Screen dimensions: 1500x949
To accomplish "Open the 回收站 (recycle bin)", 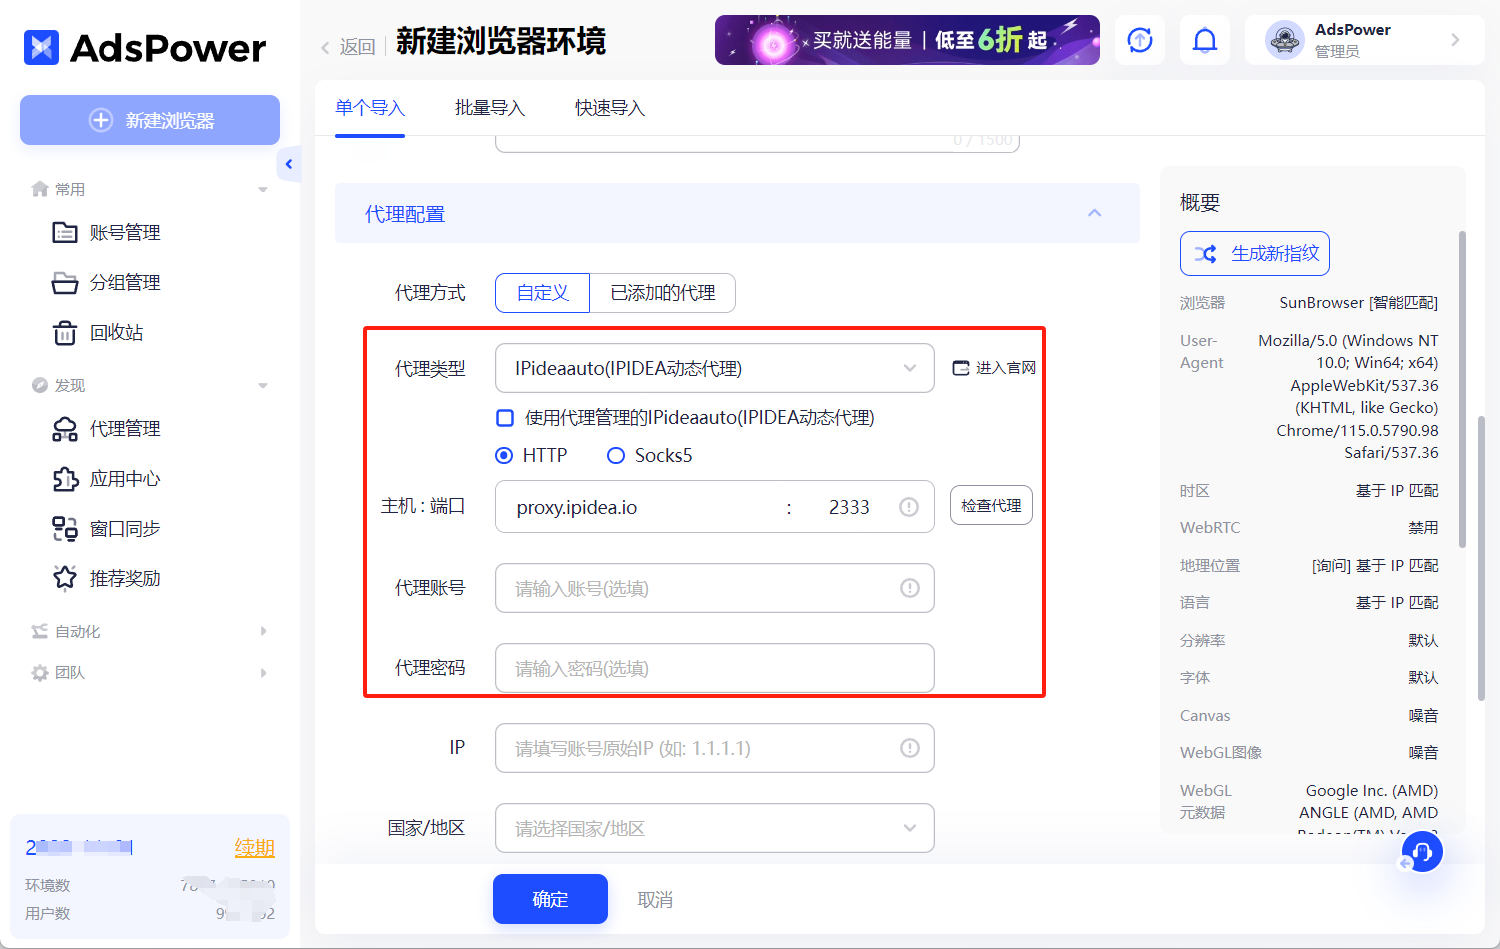I will (118, 332).
